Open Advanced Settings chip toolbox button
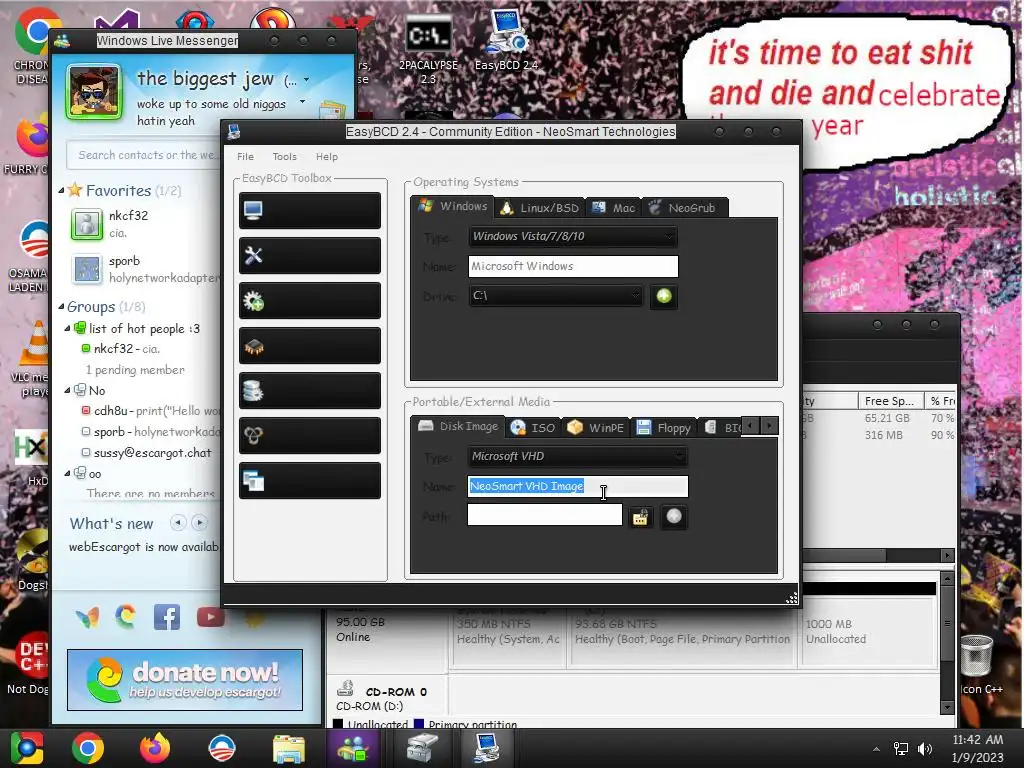Viewport: 1024px width, 768px height. point(310,345)
